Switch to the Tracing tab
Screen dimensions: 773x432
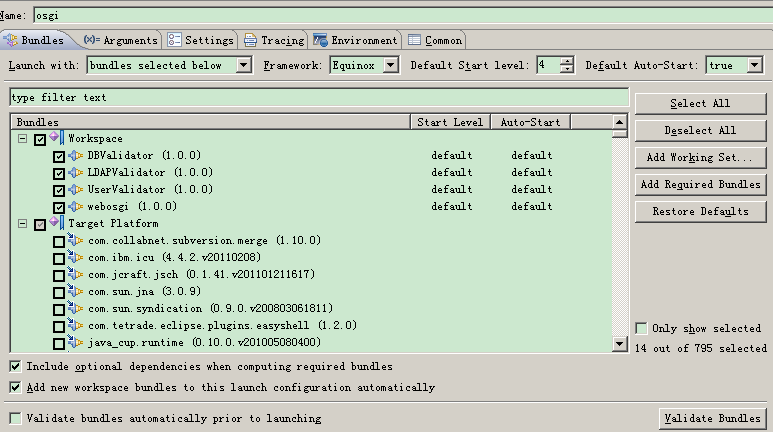(x=275, y=40)
